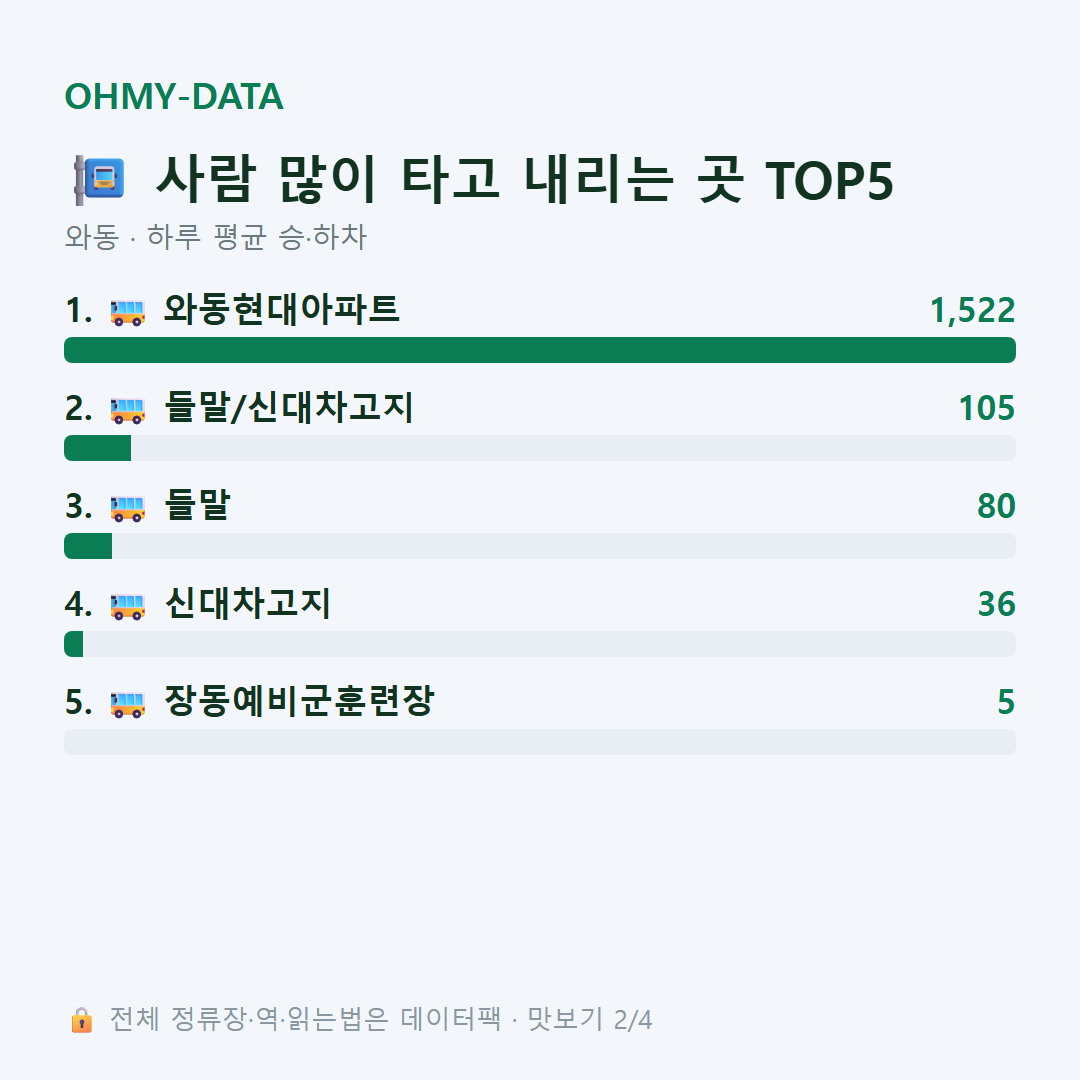Click the full green bar for 와동현대아파트
The width and height of the screenshot is (1080, 1080).
pos(540,350)
